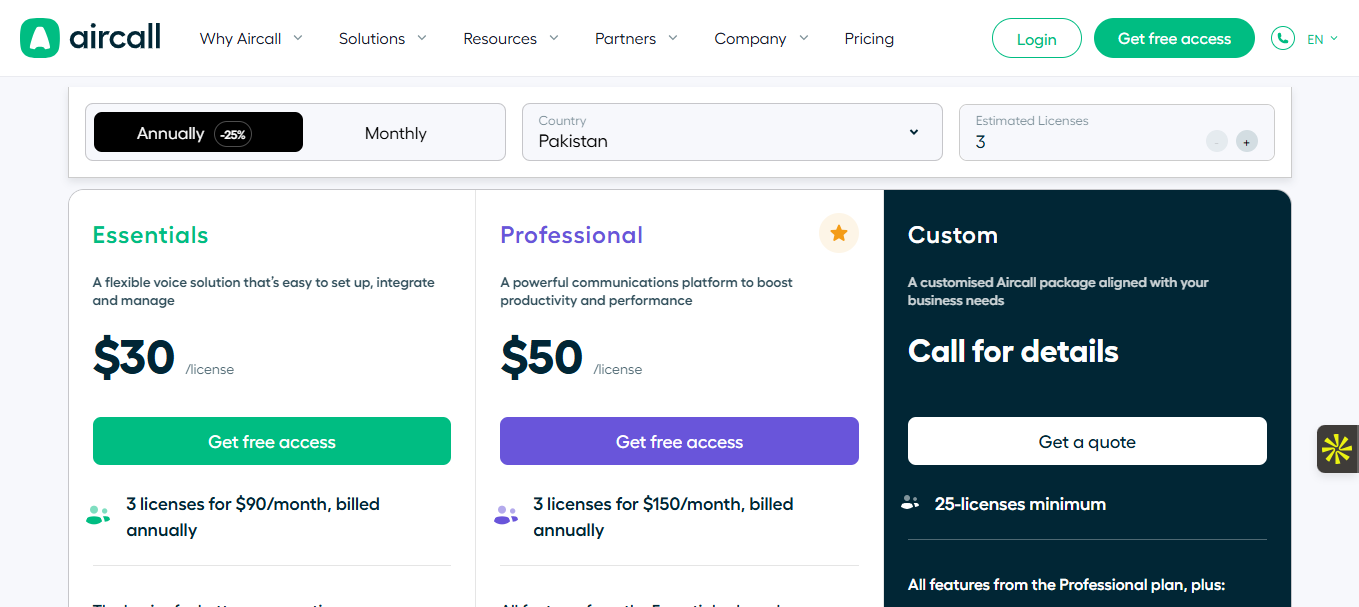Expand the Why Aircall menu

coord(250,39)
